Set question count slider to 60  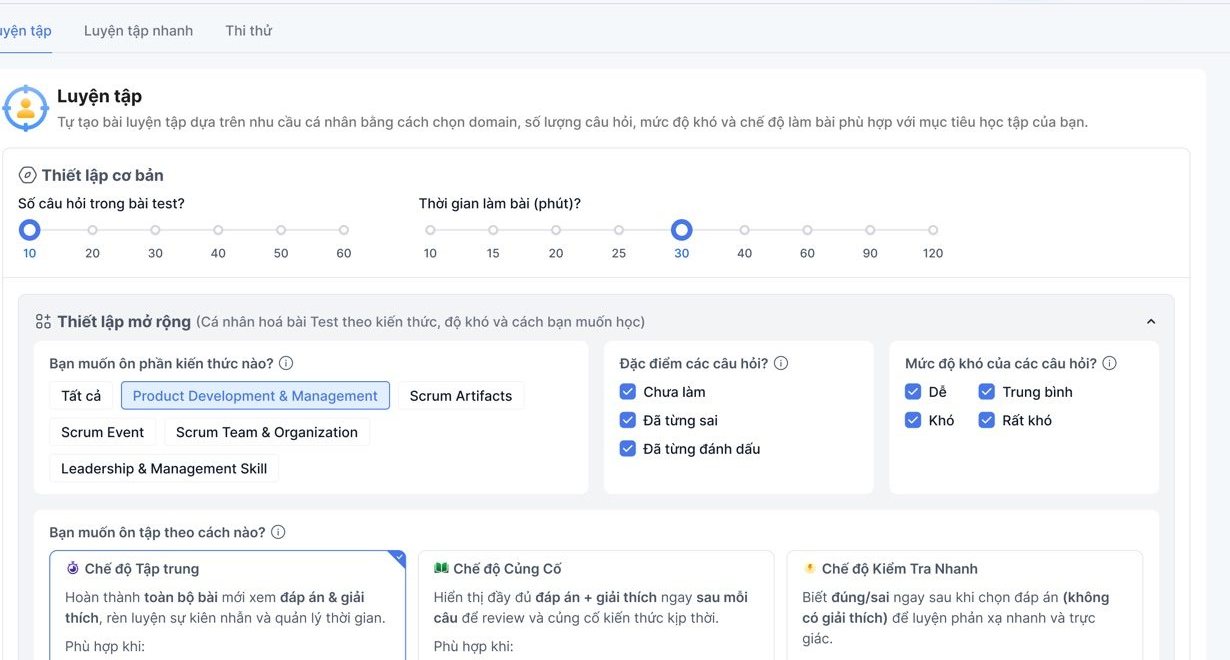[344, 230]
